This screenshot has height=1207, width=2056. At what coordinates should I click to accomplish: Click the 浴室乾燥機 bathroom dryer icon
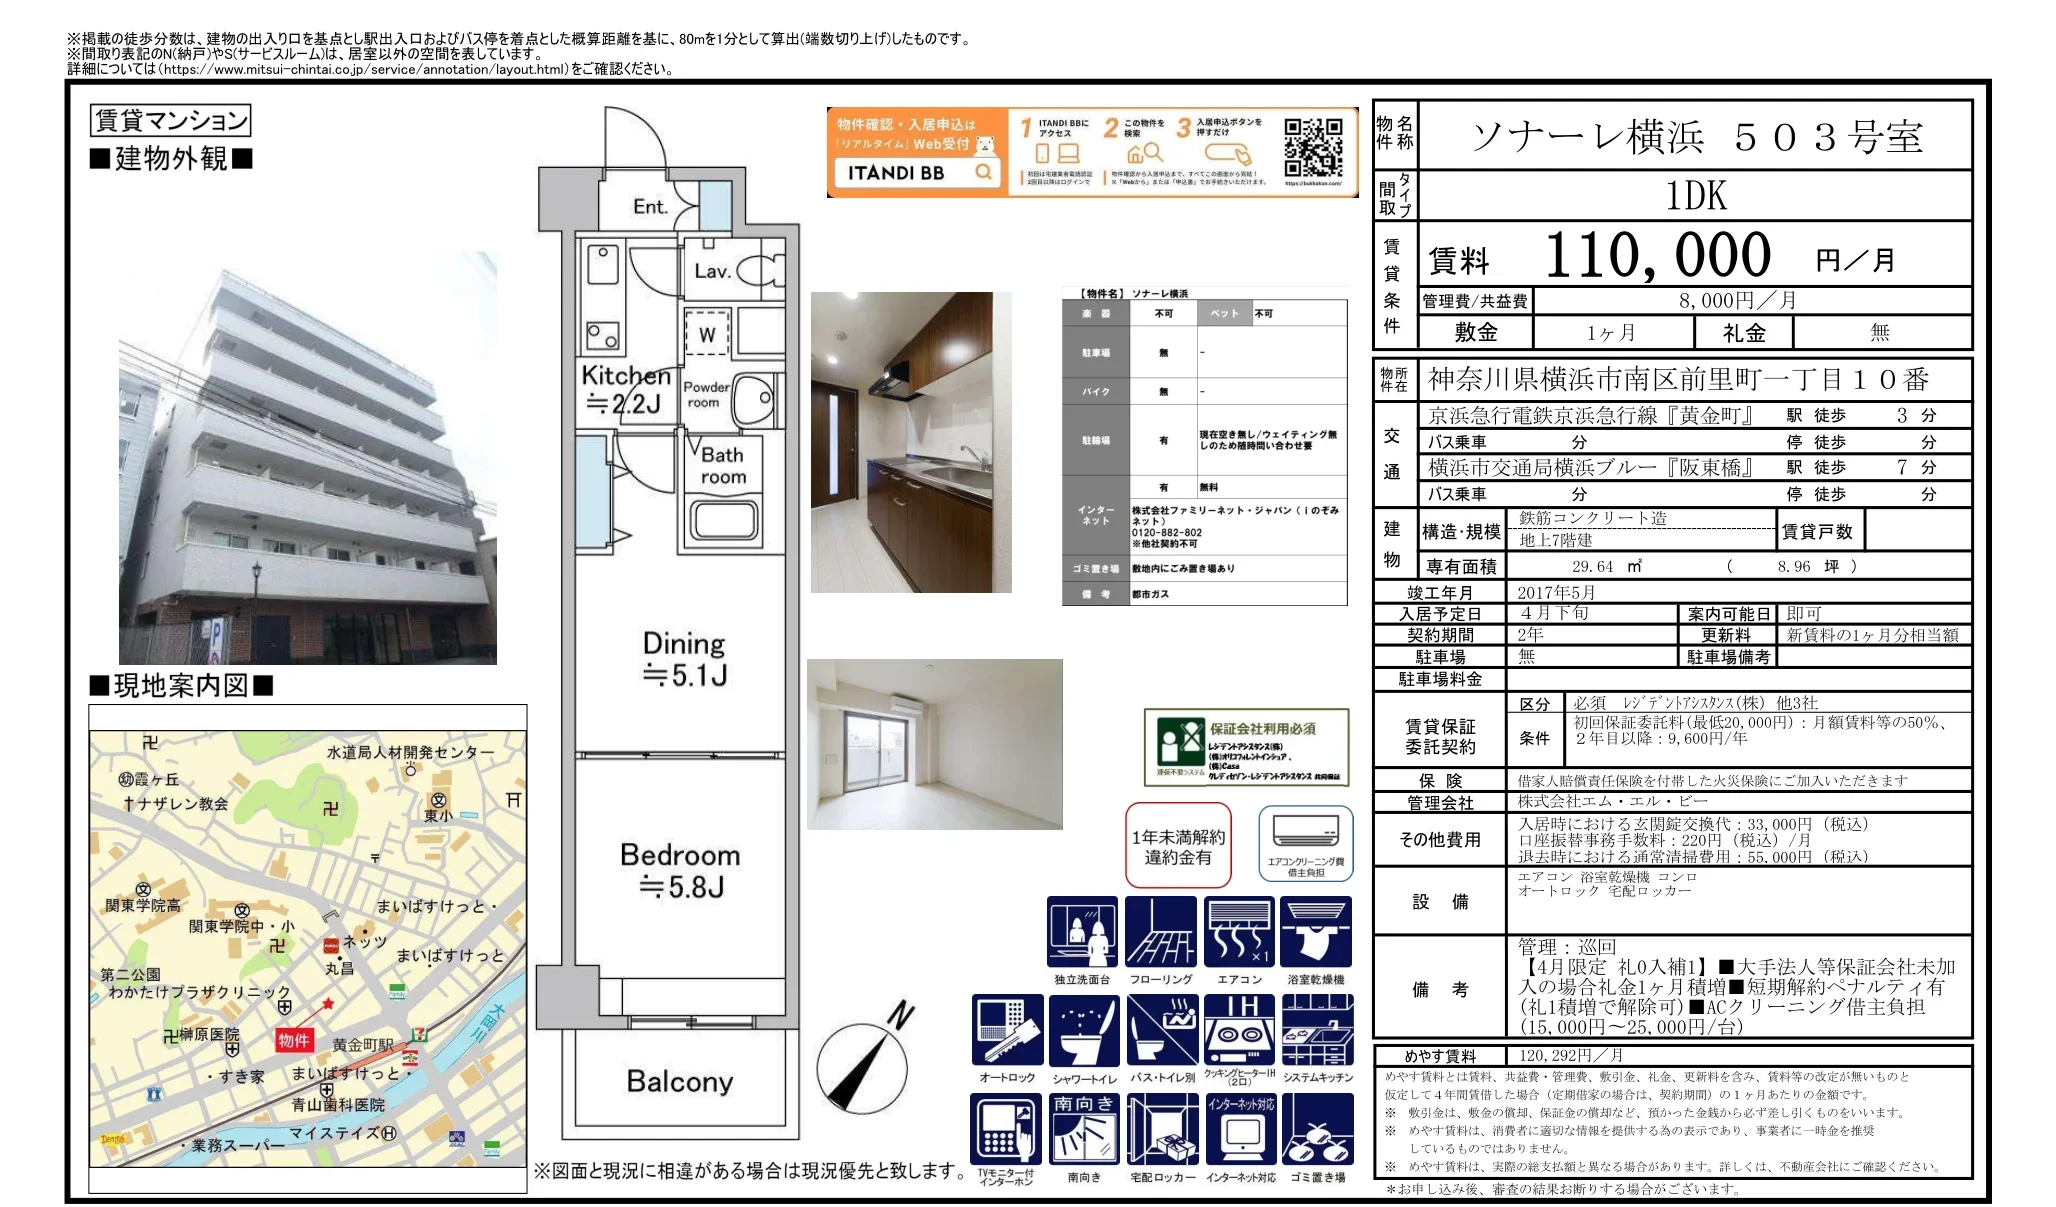tap(1316, 932)
